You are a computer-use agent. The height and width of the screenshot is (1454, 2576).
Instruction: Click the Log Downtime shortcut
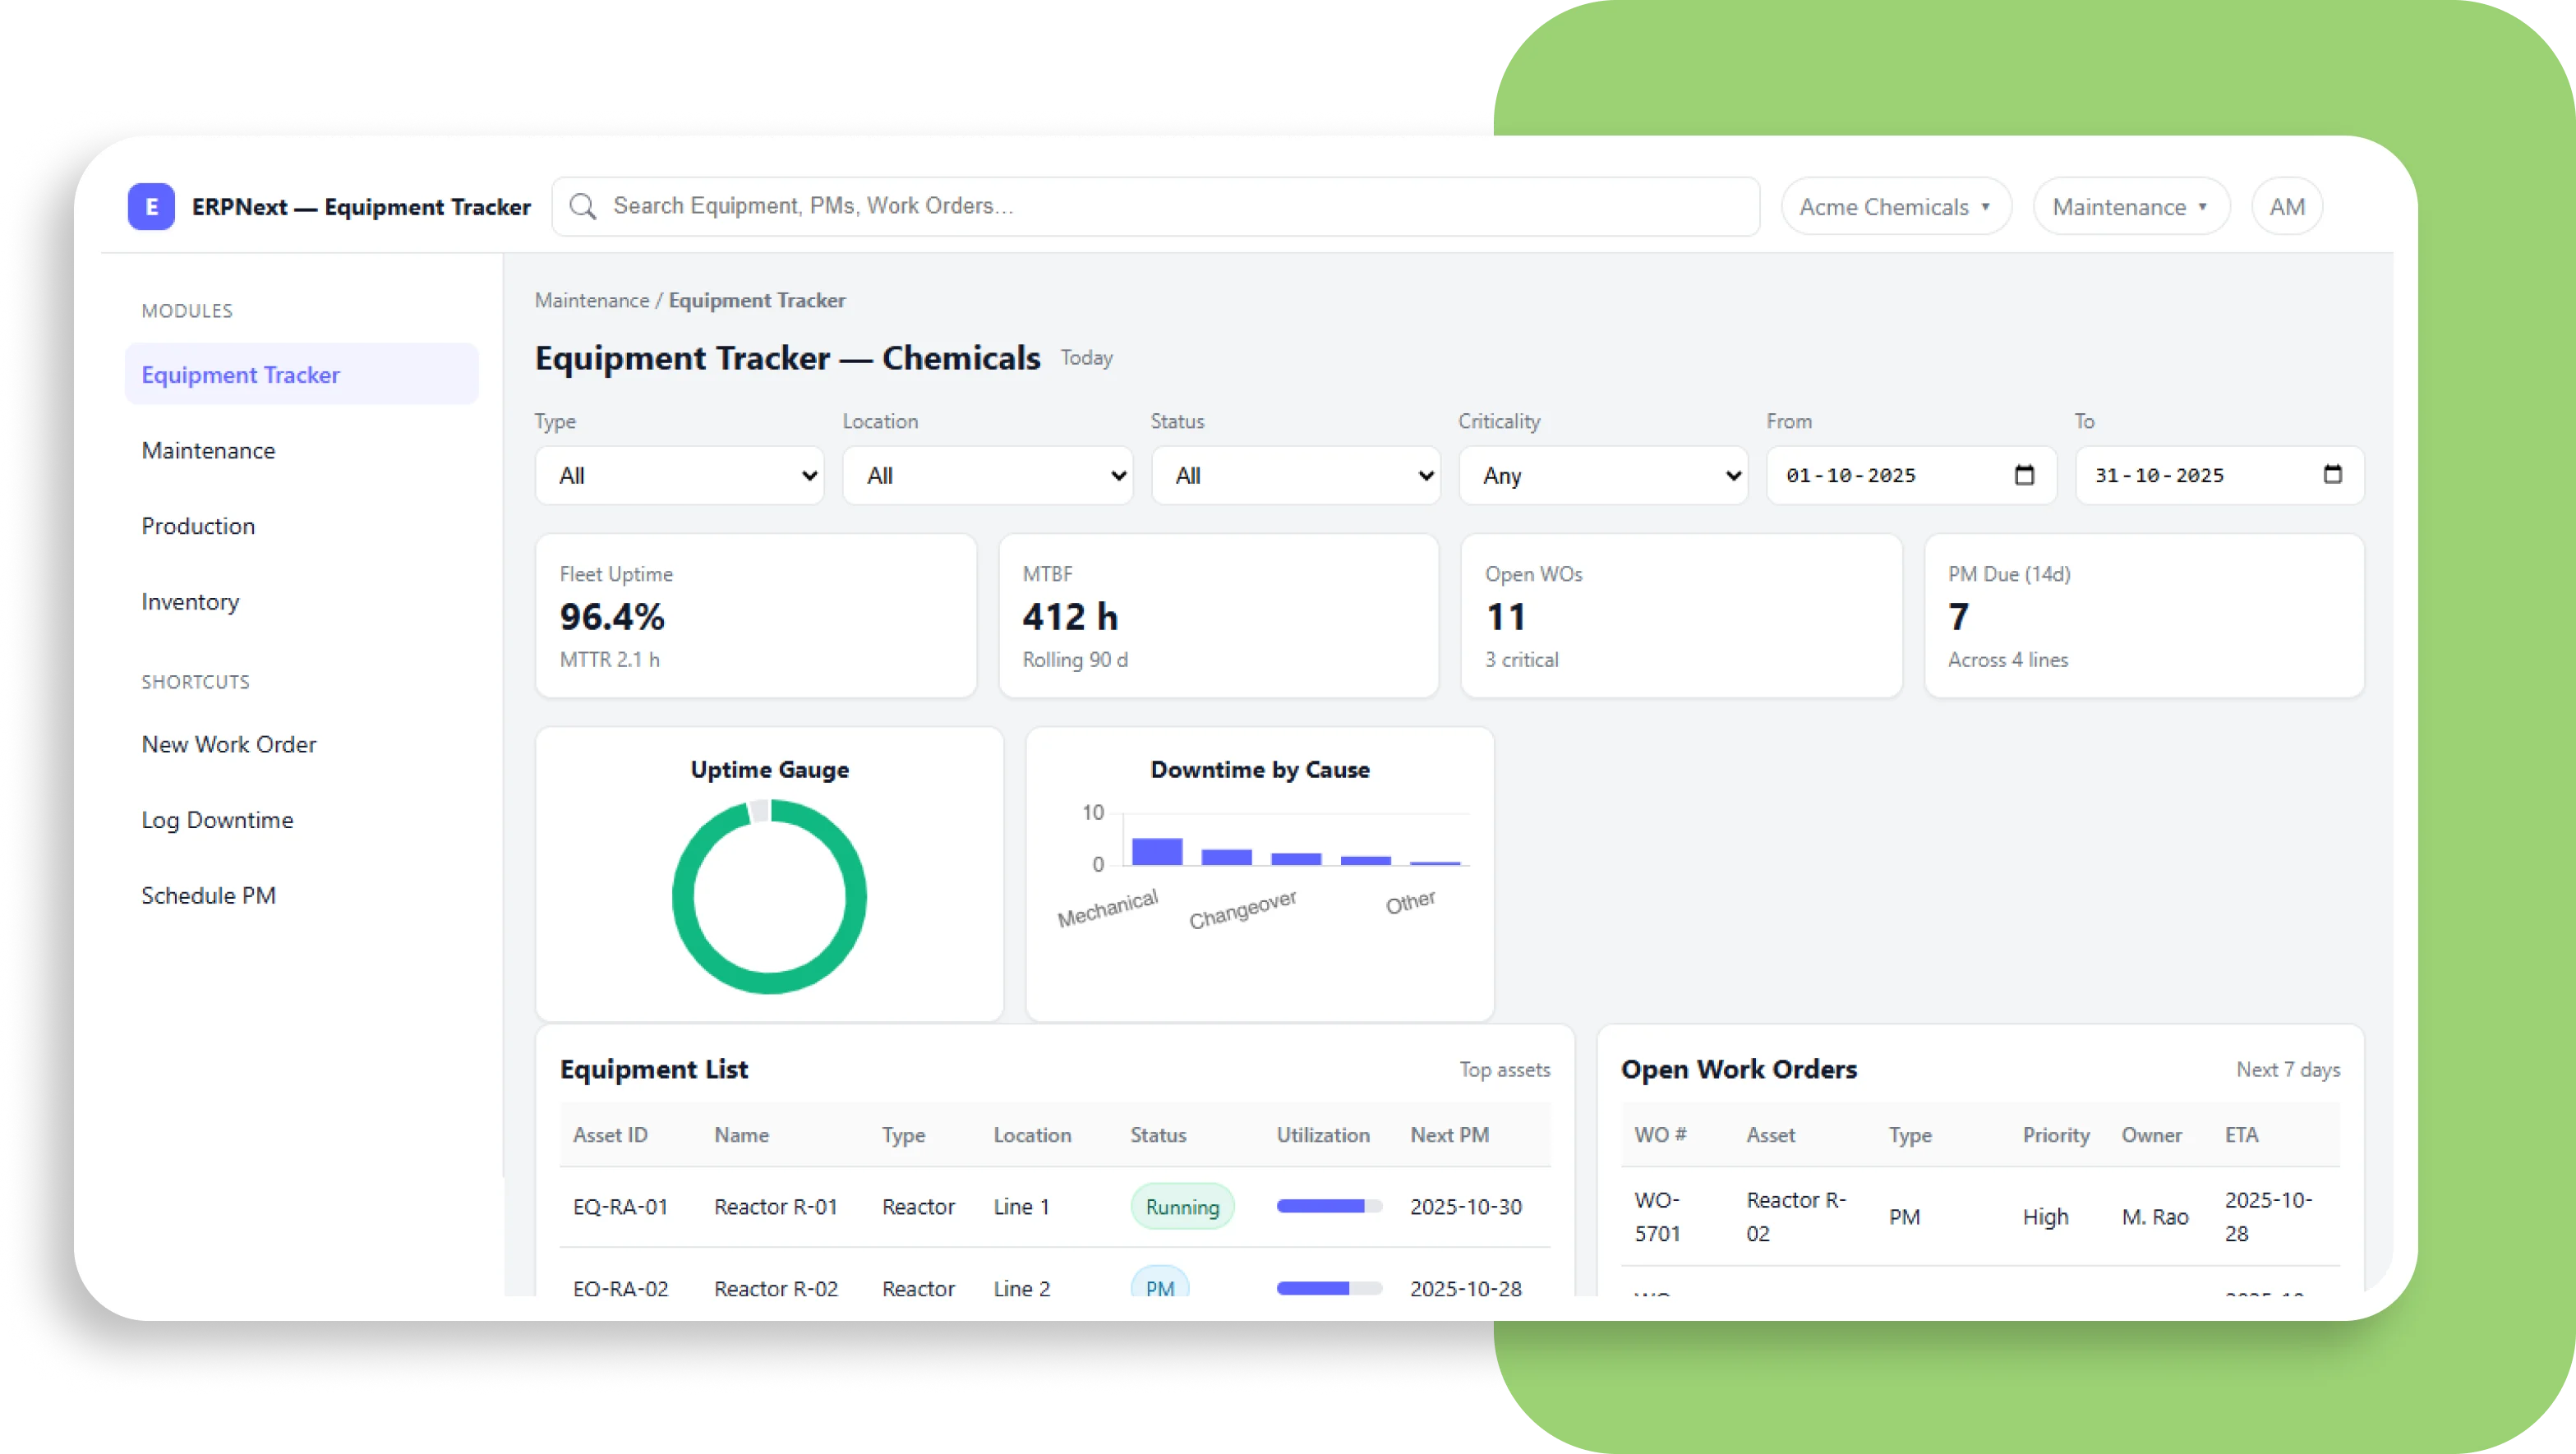[x=217, y=819]
